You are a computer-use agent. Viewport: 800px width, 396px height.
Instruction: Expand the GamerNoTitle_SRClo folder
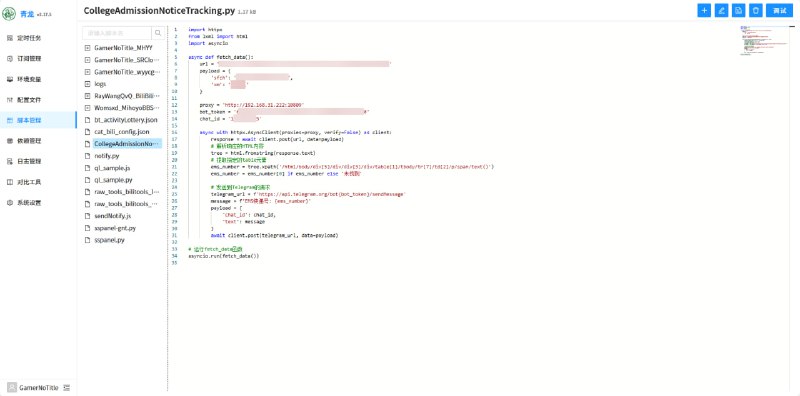[x=87, y=60]
